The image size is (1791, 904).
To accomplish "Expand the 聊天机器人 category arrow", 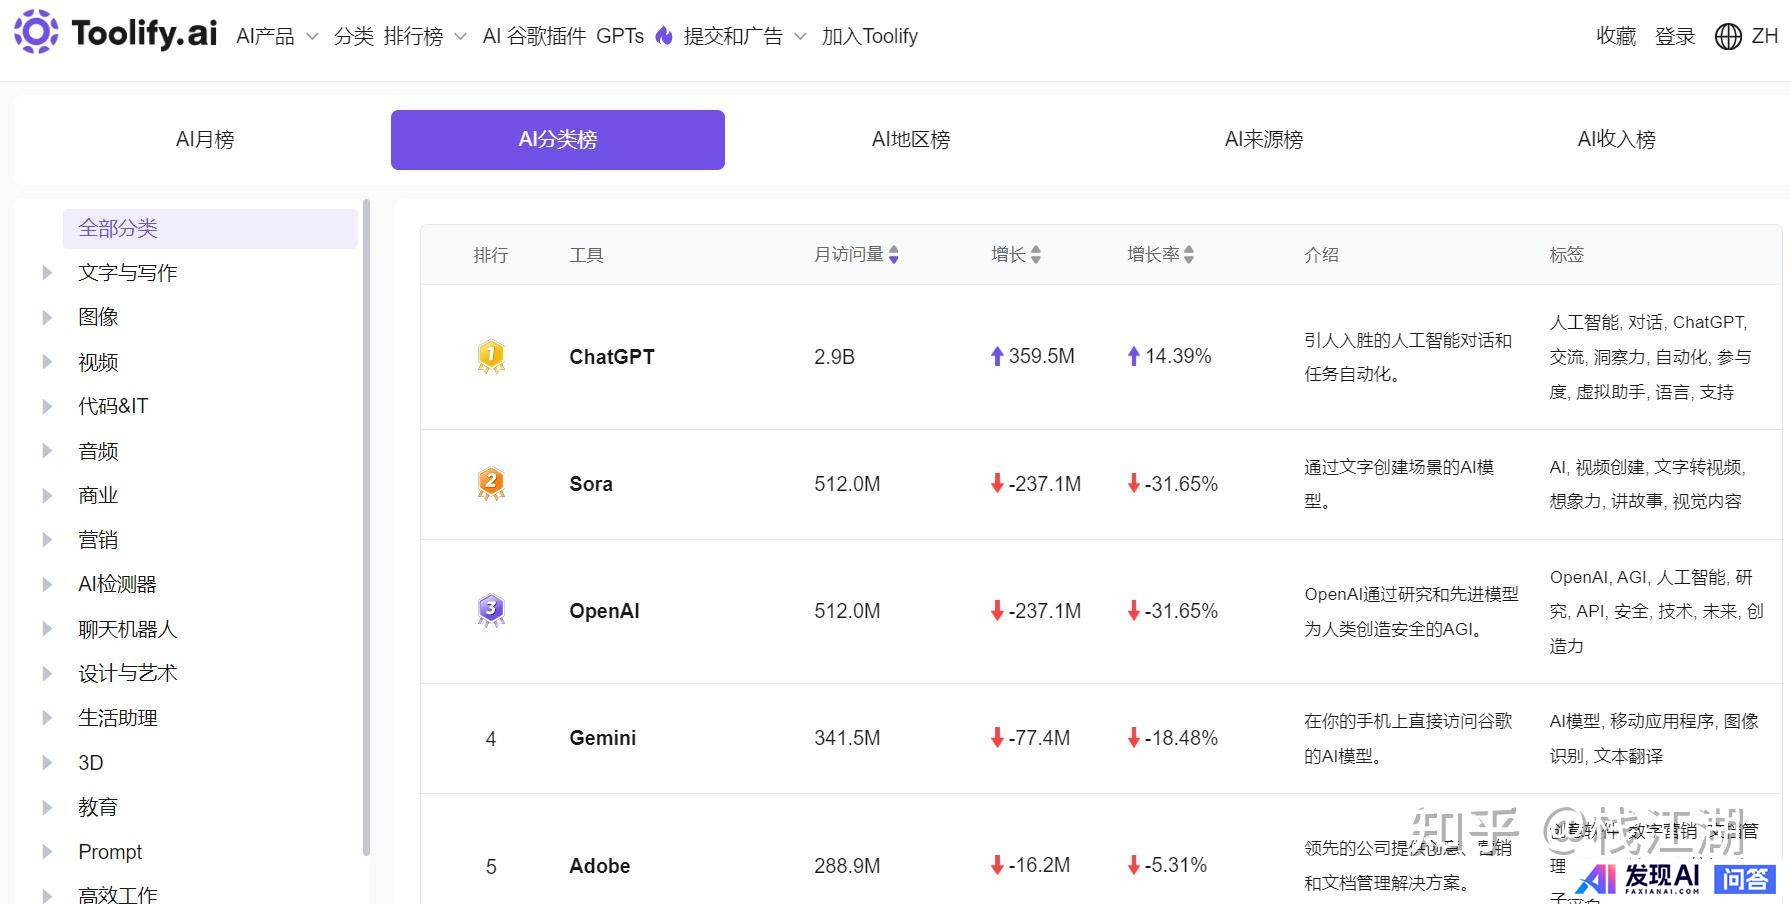I will click(x=46, y=629).
